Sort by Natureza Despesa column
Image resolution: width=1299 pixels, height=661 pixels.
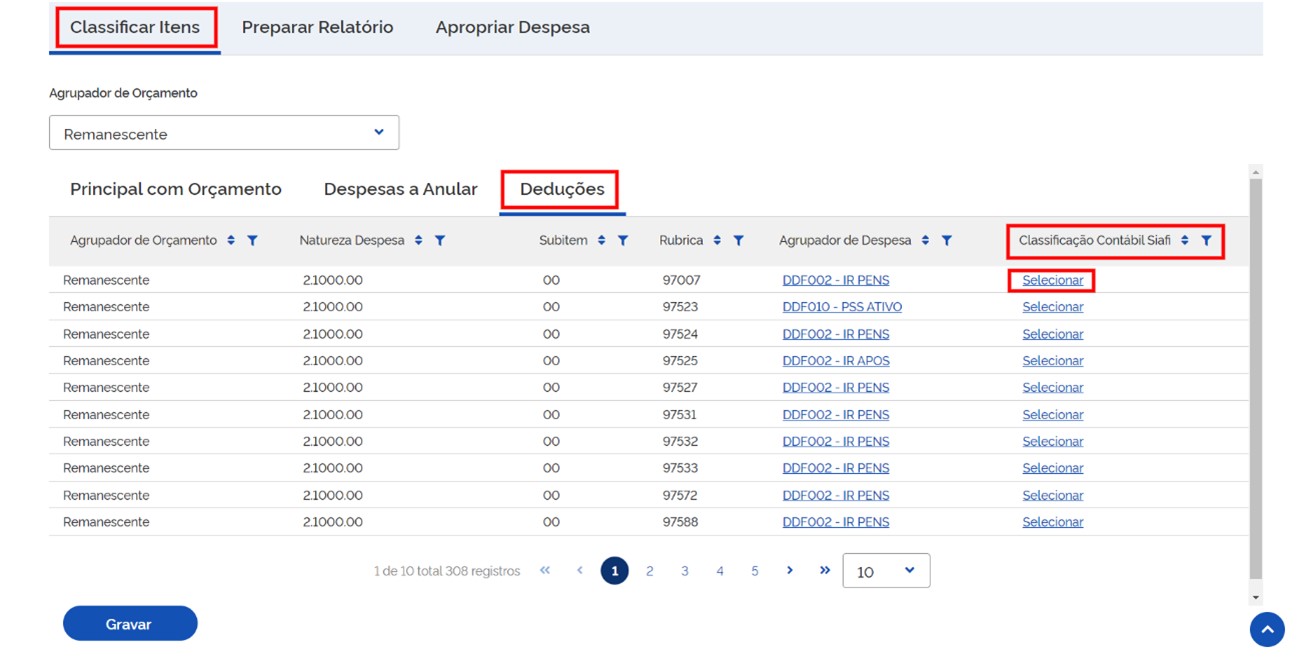pos(418,241)
